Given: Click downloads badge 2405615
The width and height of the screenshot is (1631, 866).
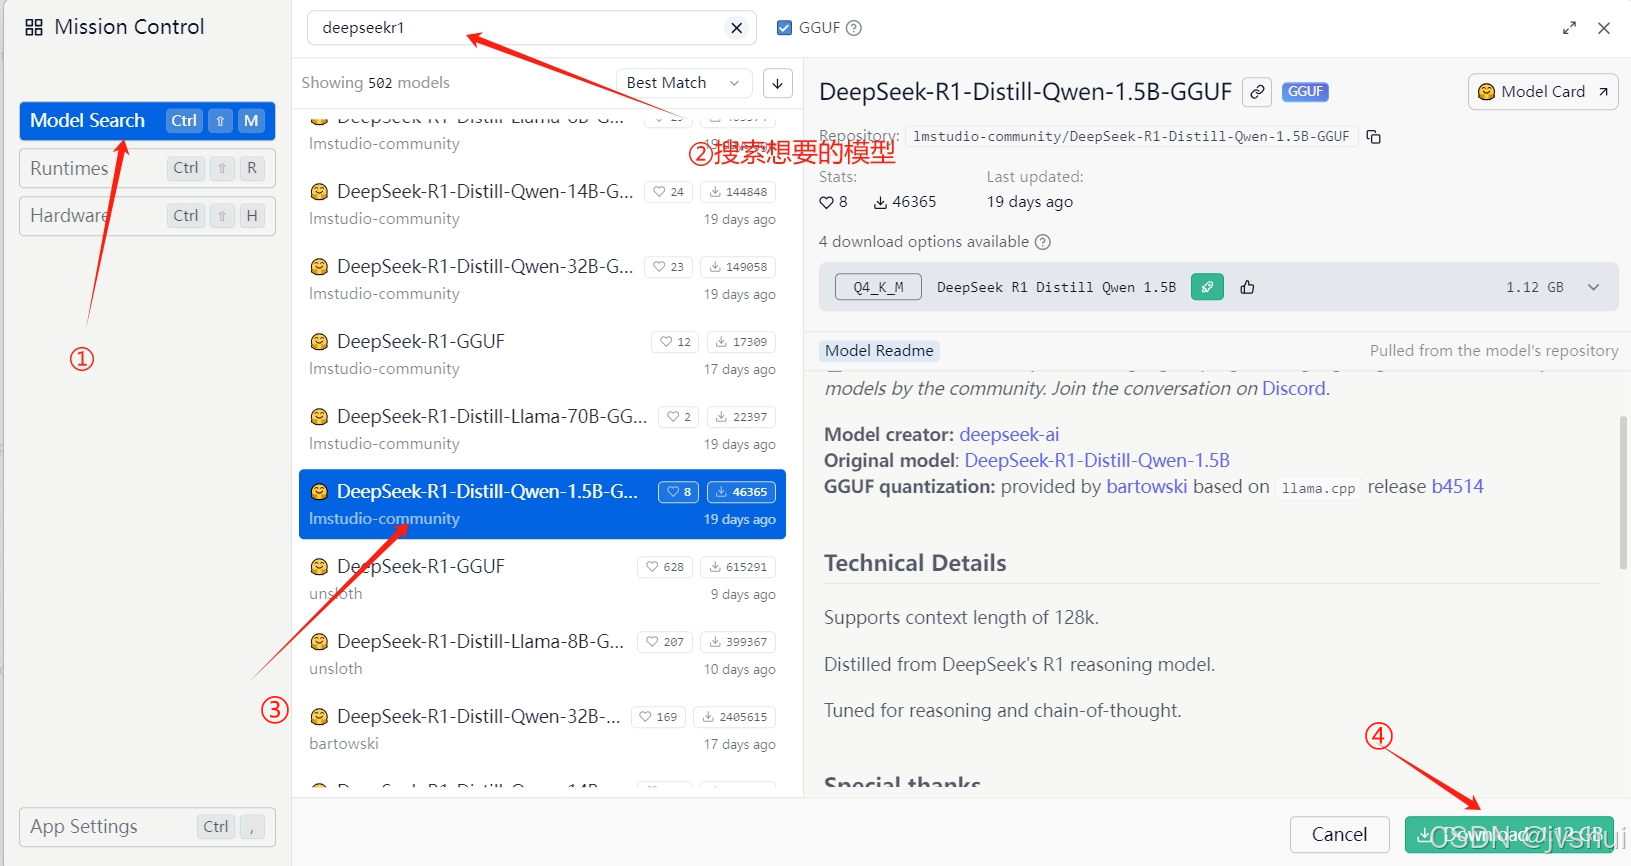Looking at the screenshot, I should [734, 717].
